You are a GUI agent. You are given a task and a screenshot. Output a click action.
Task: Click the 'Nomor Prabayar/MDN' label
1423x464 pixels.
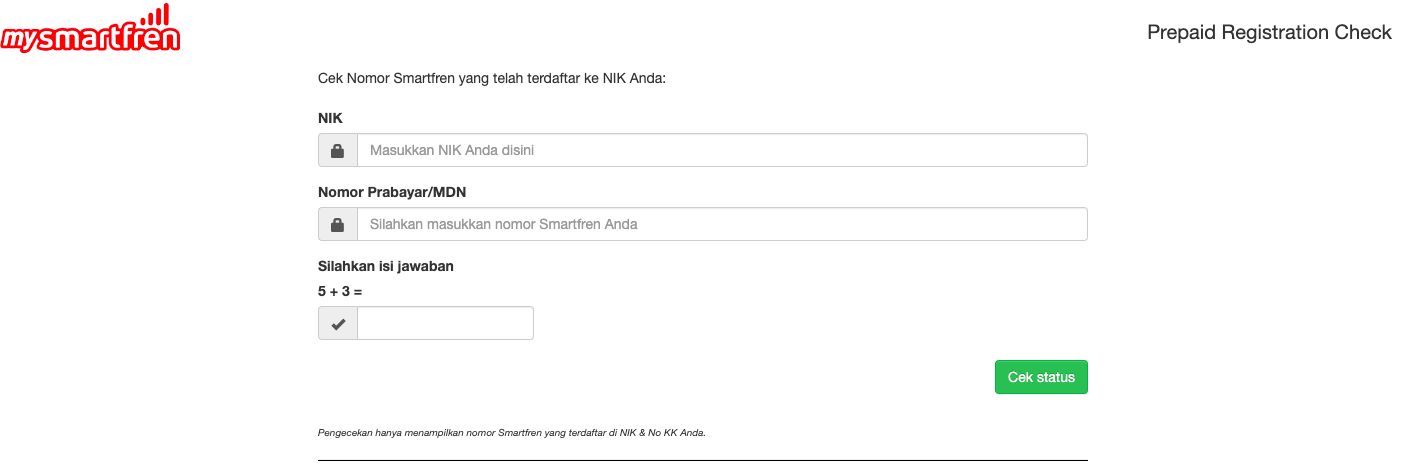tap(392, 192)
